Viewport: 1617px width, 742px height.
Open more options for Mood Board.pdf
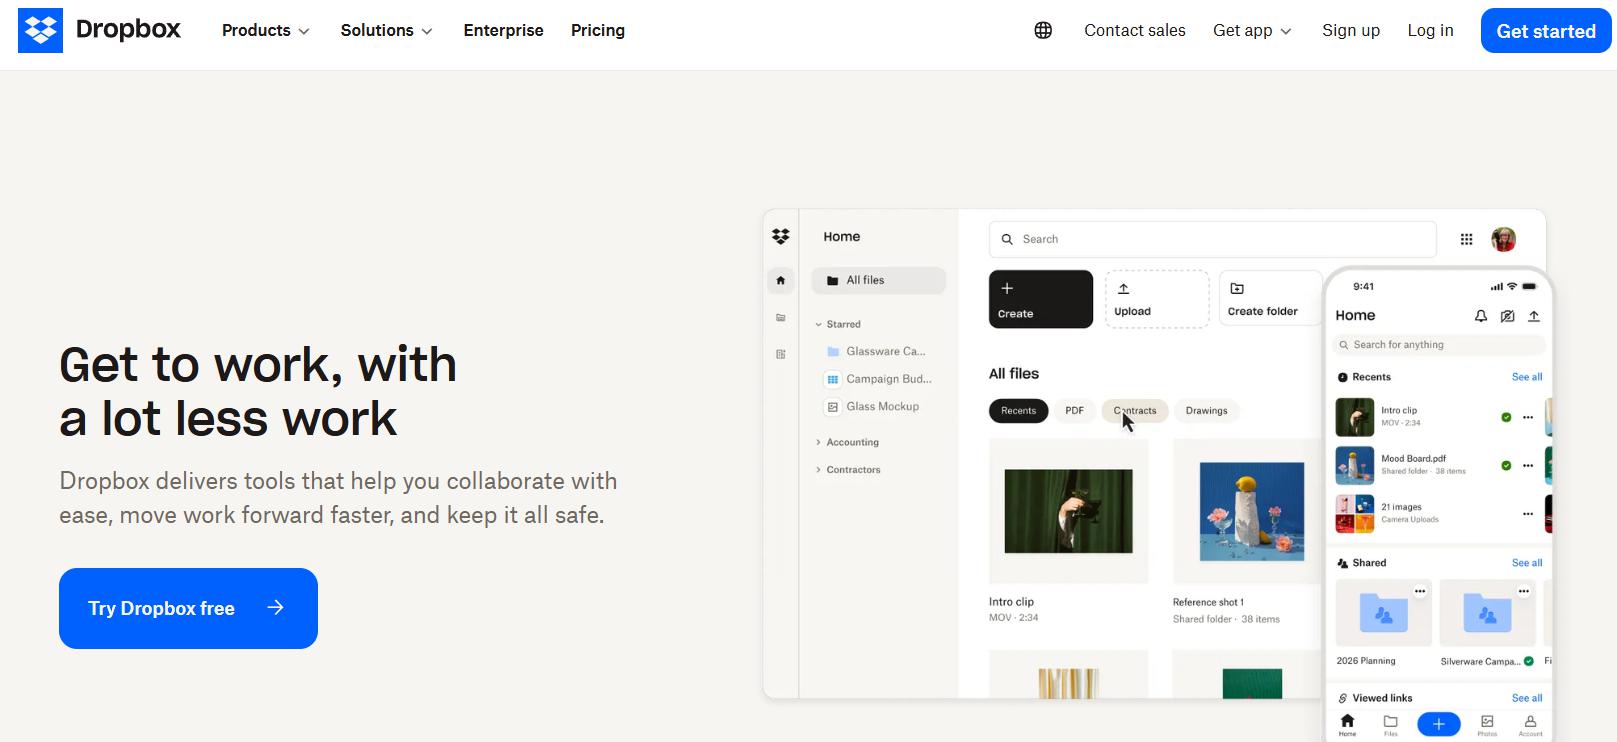(1528, 465)
